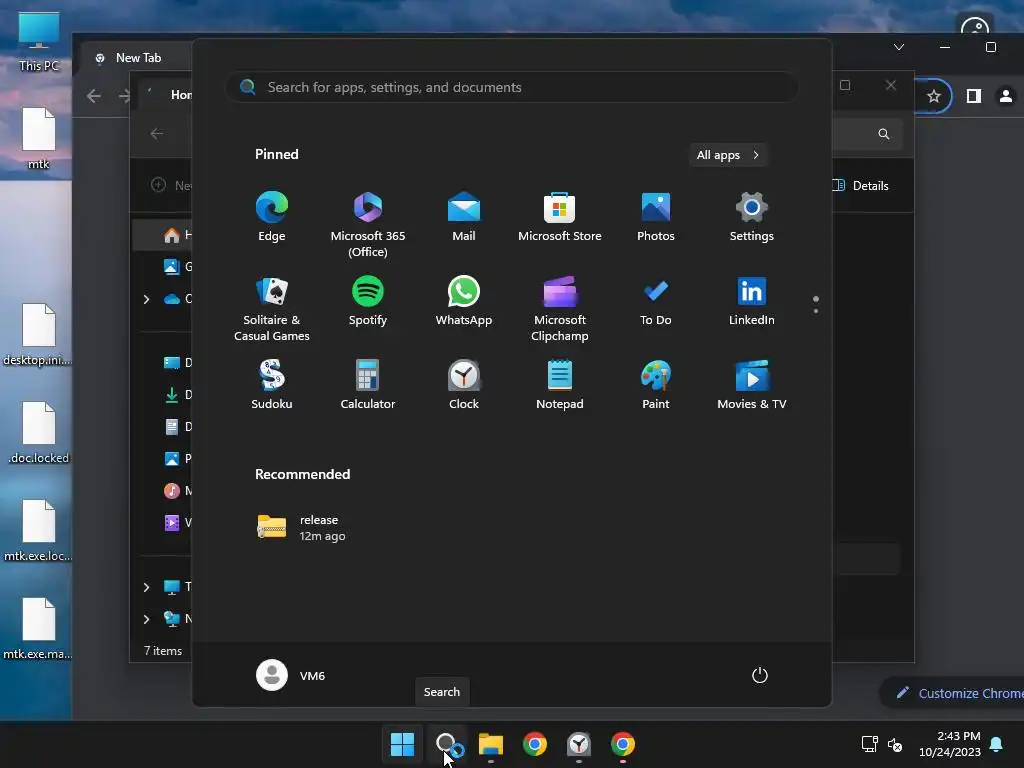Expand Network node in File Explorer
The height and width of the screenshot is (768, 1024).
click(x=146, y=619)
